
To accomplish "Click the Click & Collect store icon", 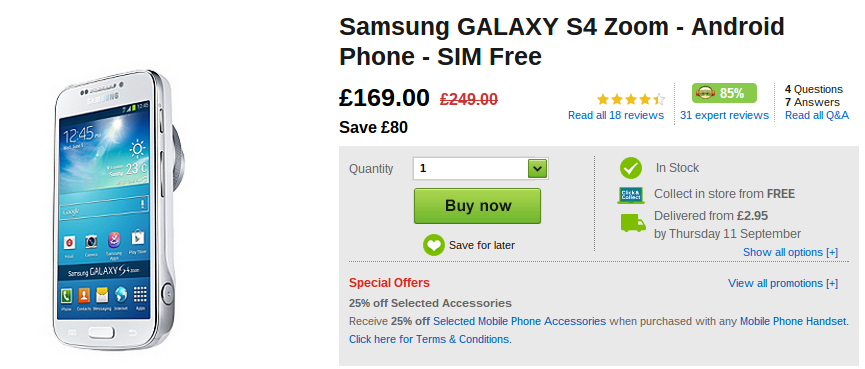I will (631, 194).
